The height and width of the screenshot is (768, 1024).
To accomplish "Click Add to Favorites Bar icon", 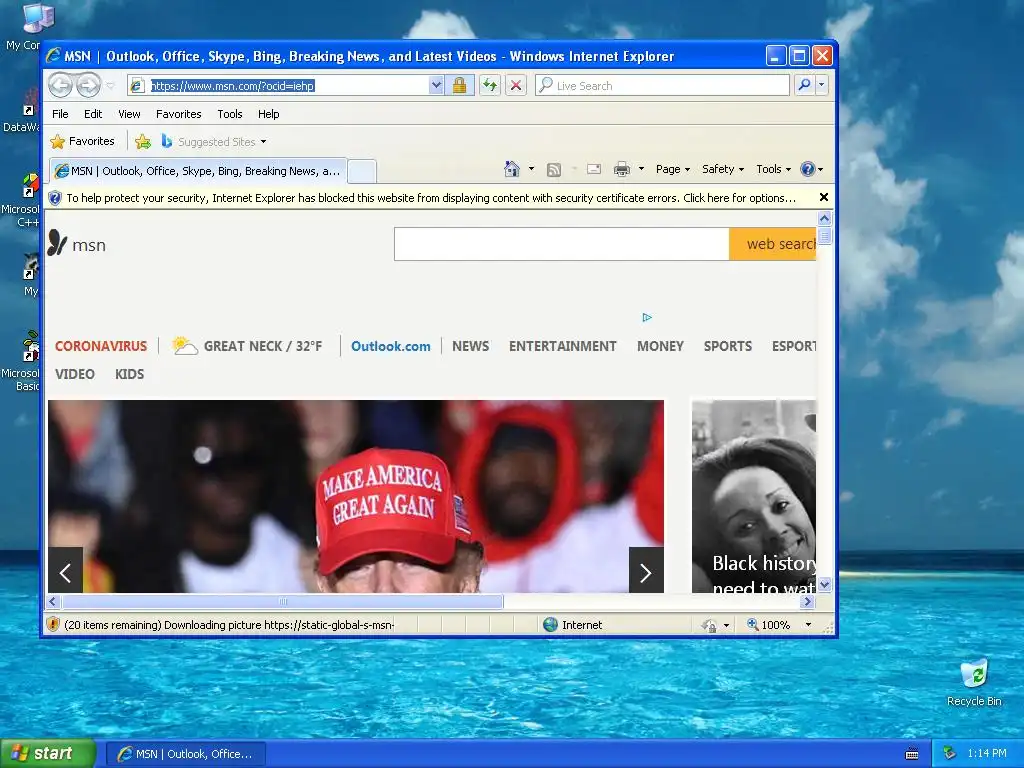I will click(142, 141).
